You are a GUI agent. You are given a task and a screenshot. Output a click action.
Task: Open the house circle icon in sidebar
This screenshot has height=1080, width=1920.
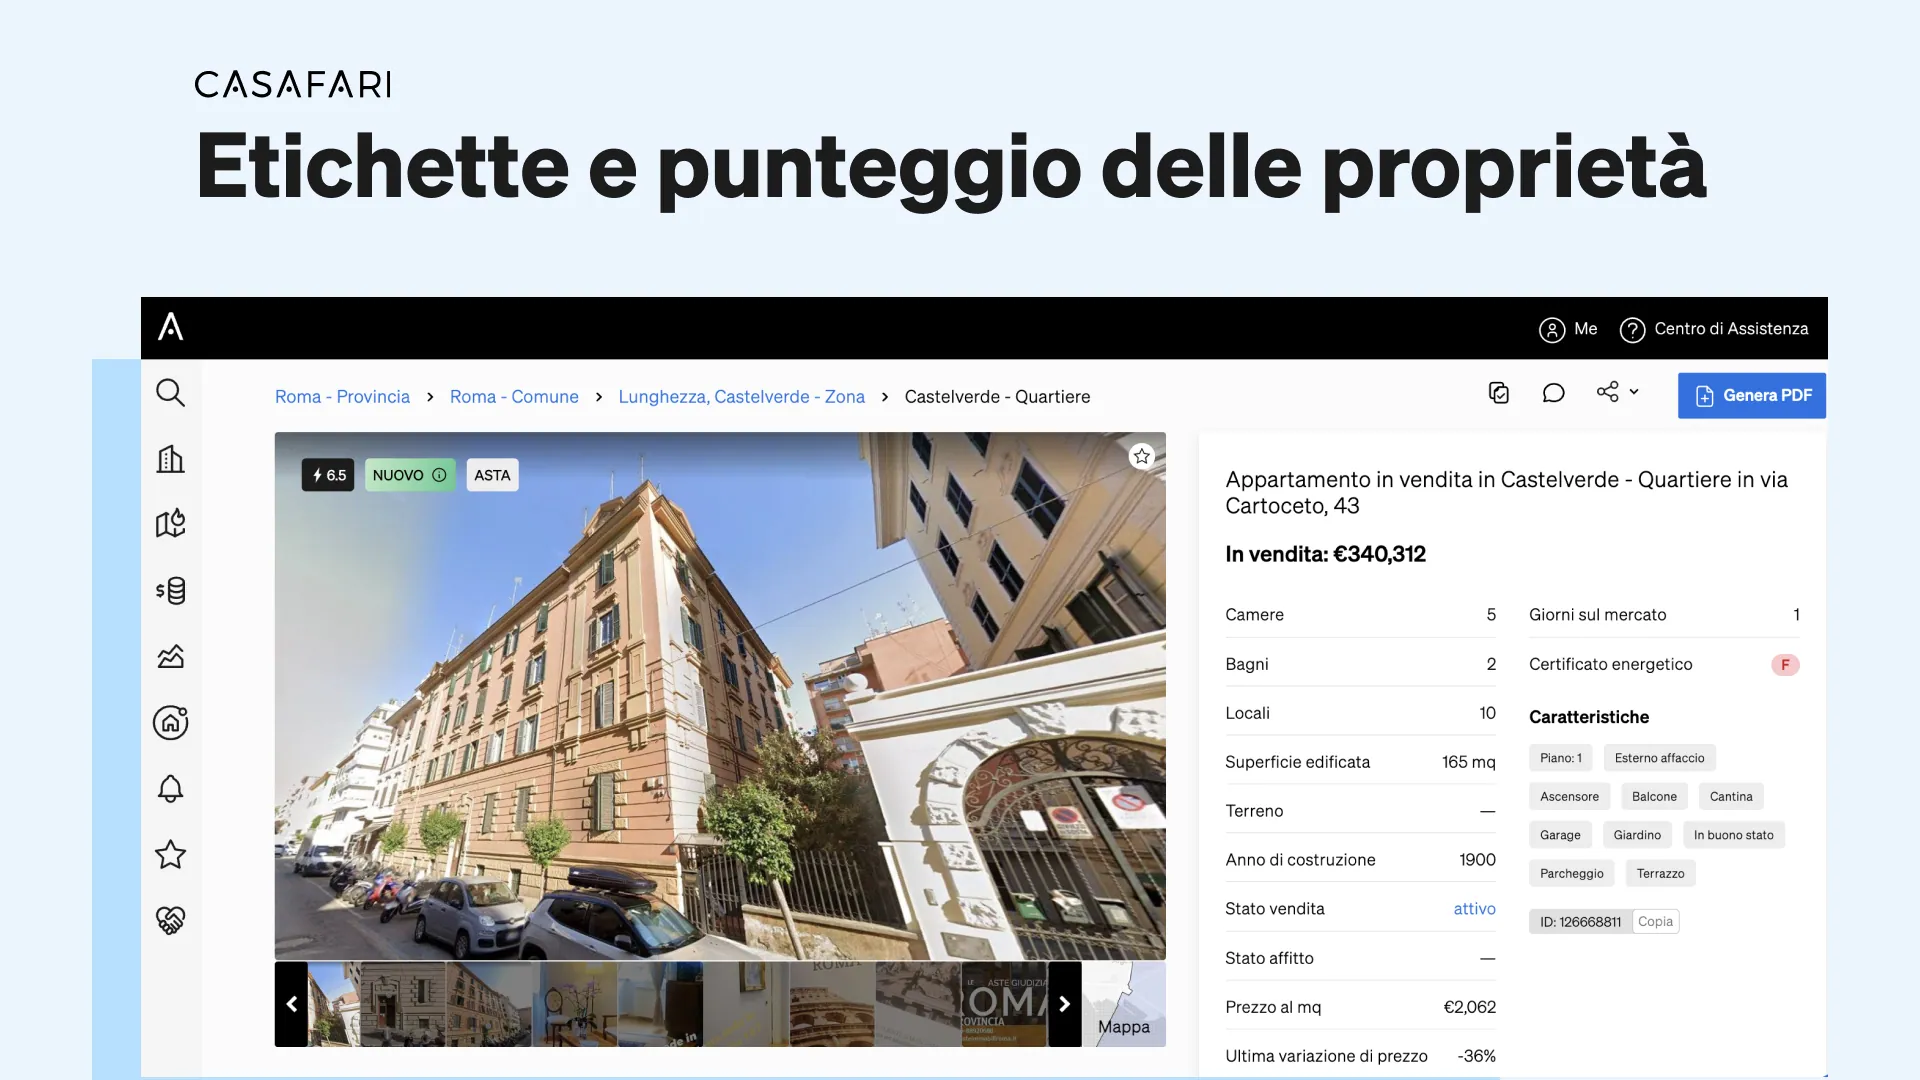click(170, 722)
